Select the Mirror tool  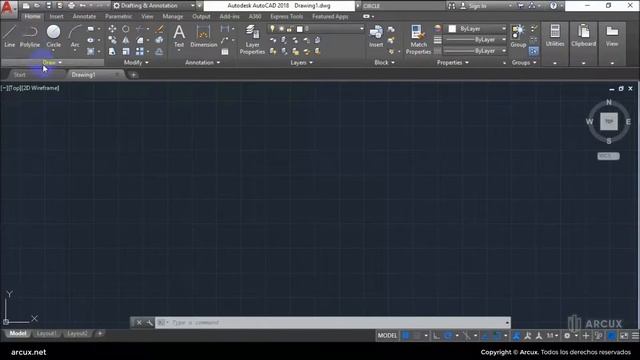point(126,40)
